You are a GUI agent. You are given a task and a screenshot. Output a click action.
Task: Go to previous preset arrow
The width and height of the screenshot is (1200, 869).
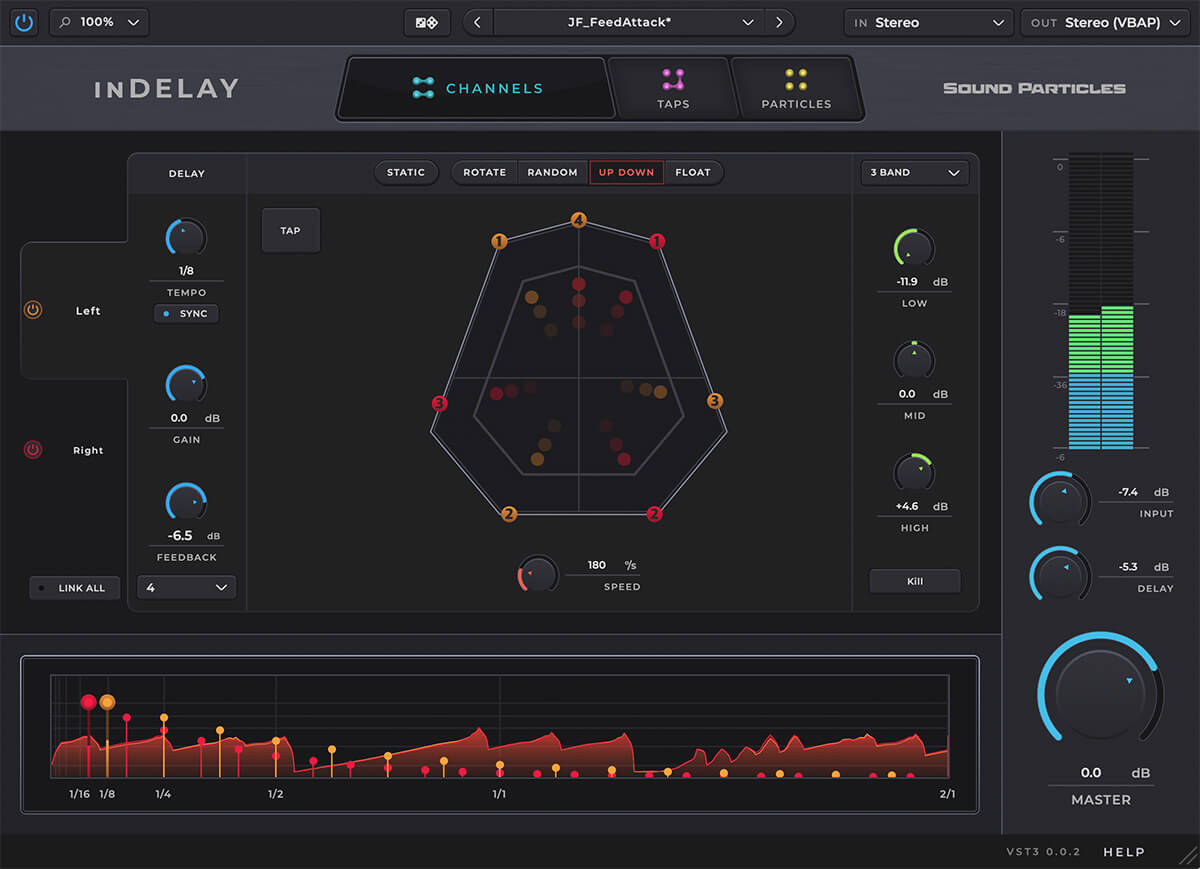point(478,22)
